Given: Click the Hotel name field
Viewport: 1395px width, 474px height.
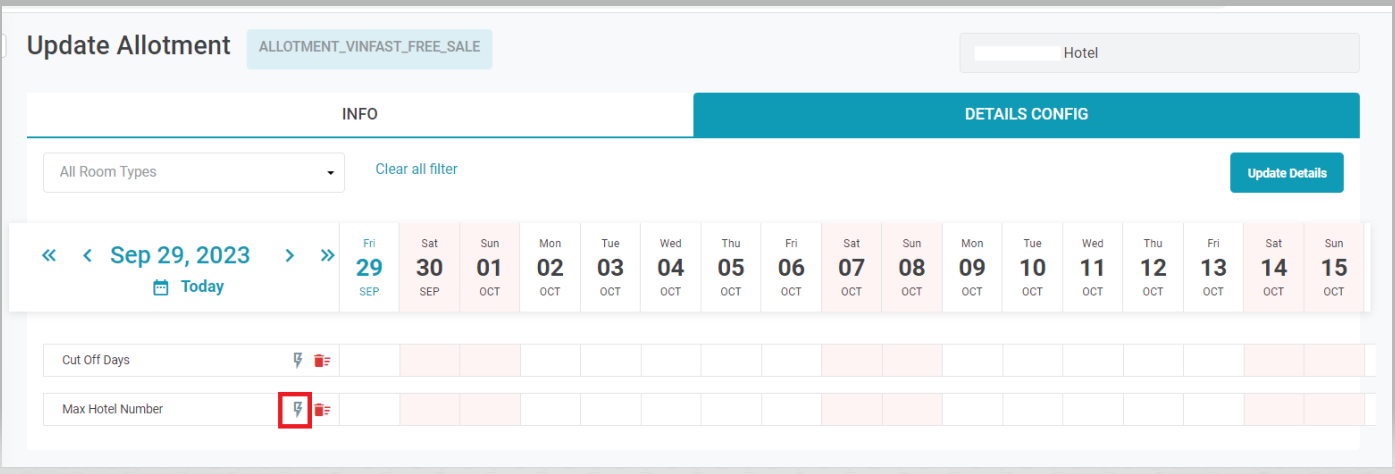Looking at the screenshot, I should (1159, 53).
